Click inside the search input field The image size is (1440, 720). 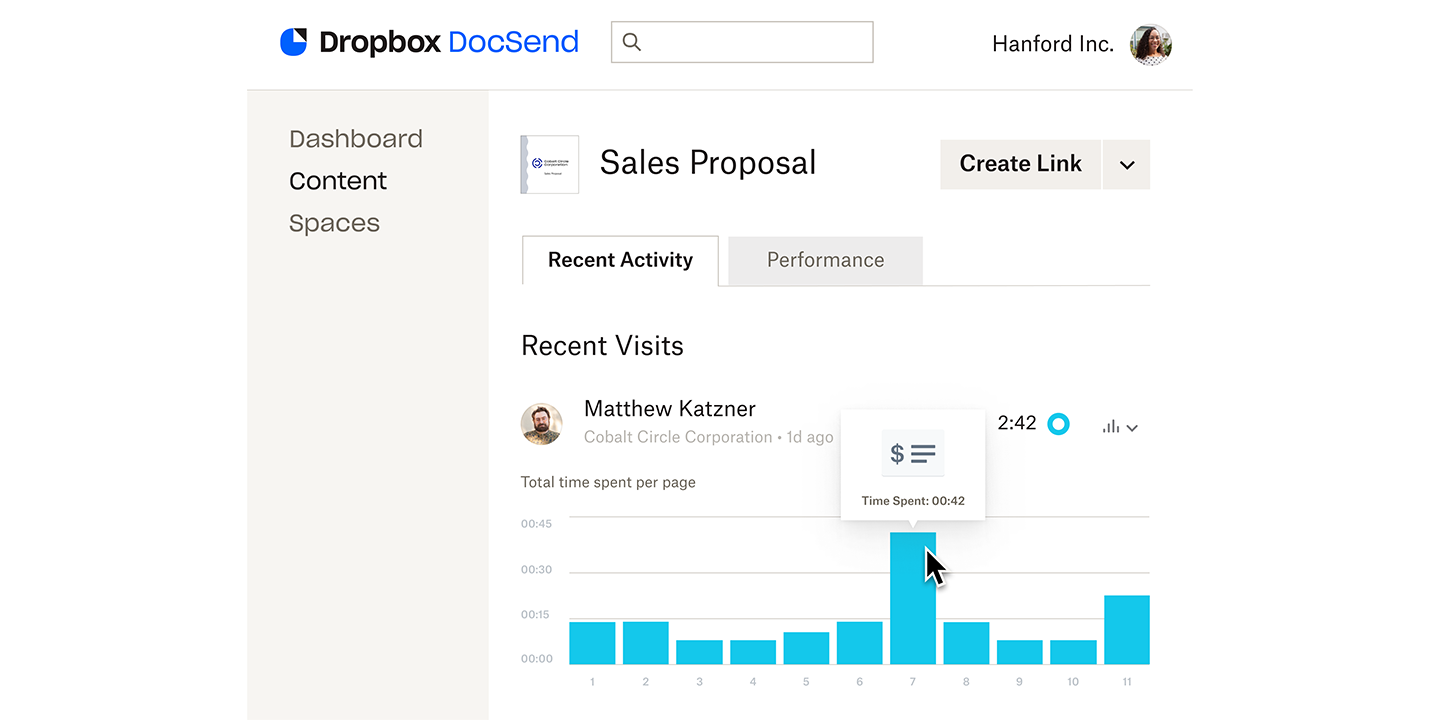(755, 42)
